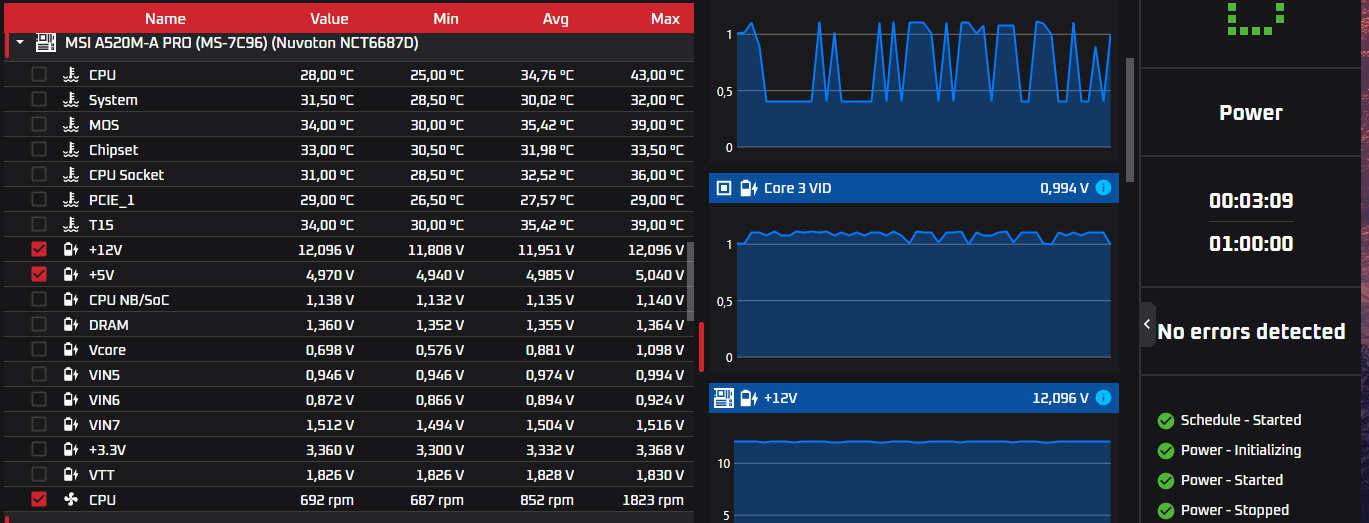
Task: Click the thermometer icon of the MOS row
Action: point(71,124)
